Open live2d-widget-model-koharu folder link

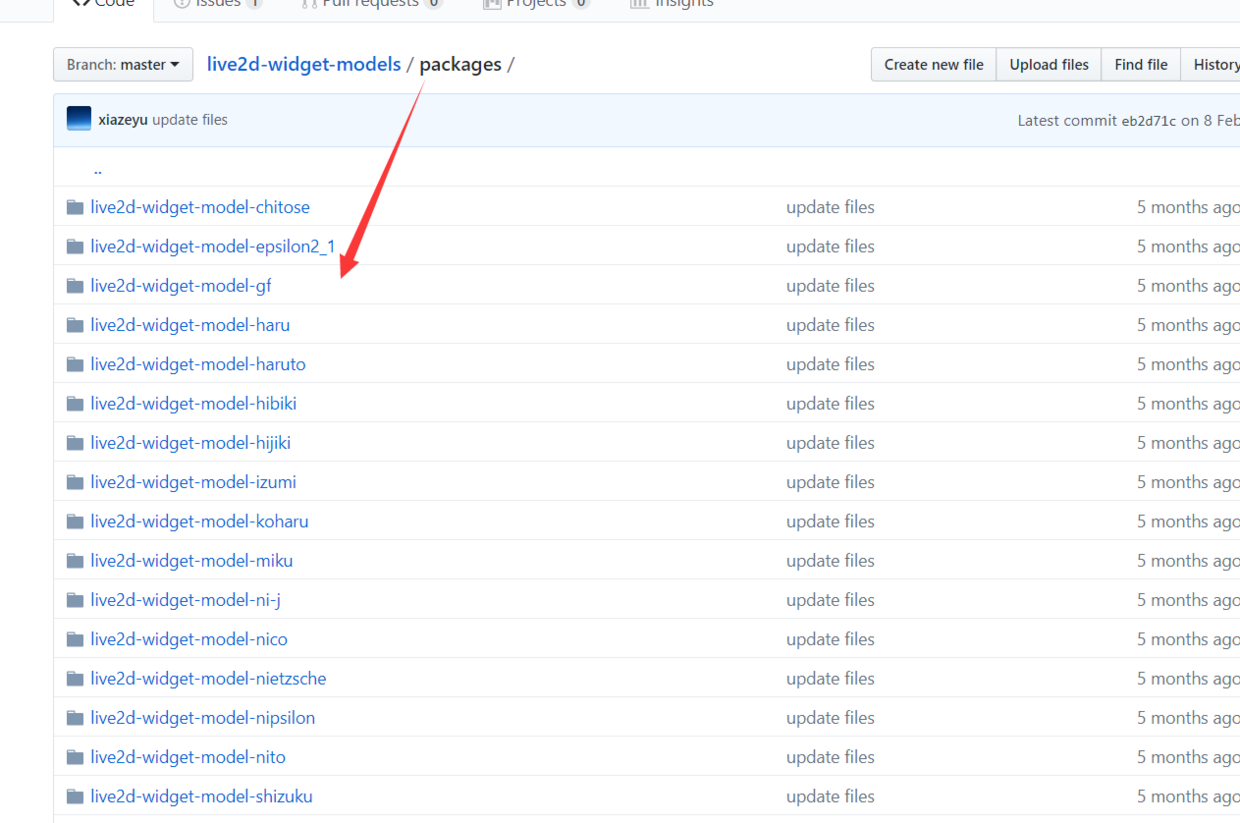[x=199, y=521]
